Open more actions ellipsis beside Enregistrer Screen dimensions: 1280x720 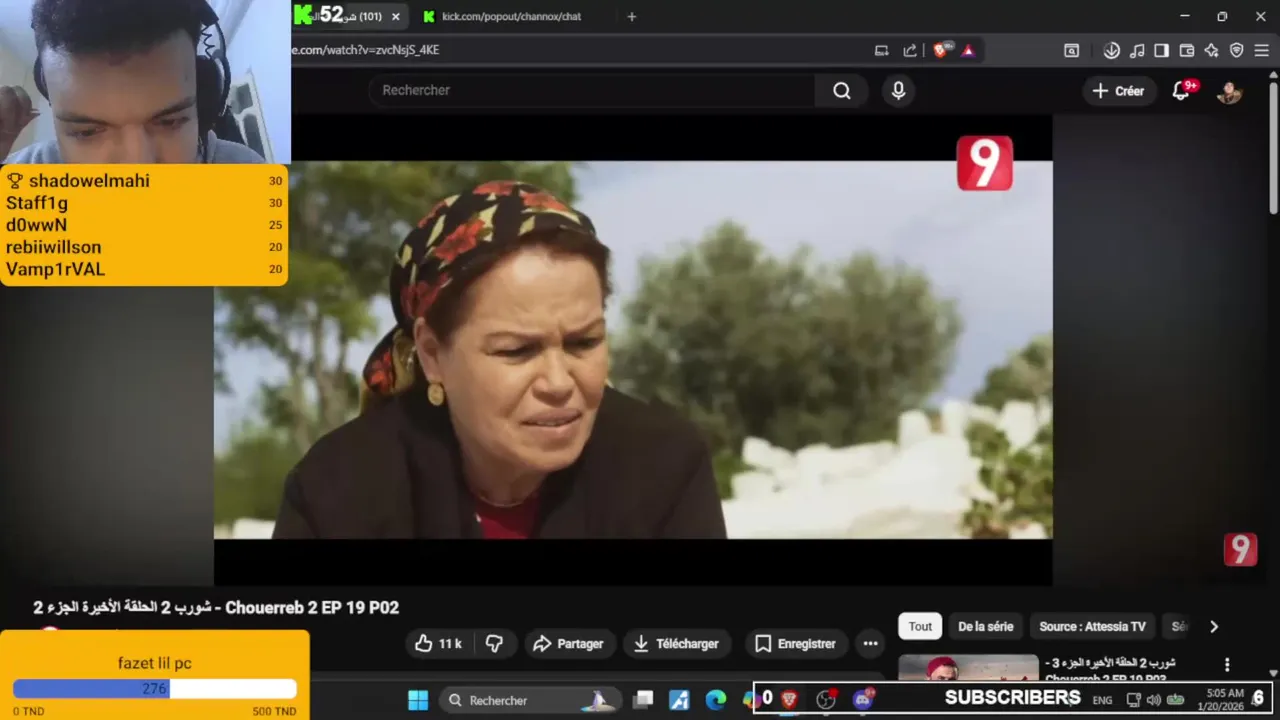870,644
